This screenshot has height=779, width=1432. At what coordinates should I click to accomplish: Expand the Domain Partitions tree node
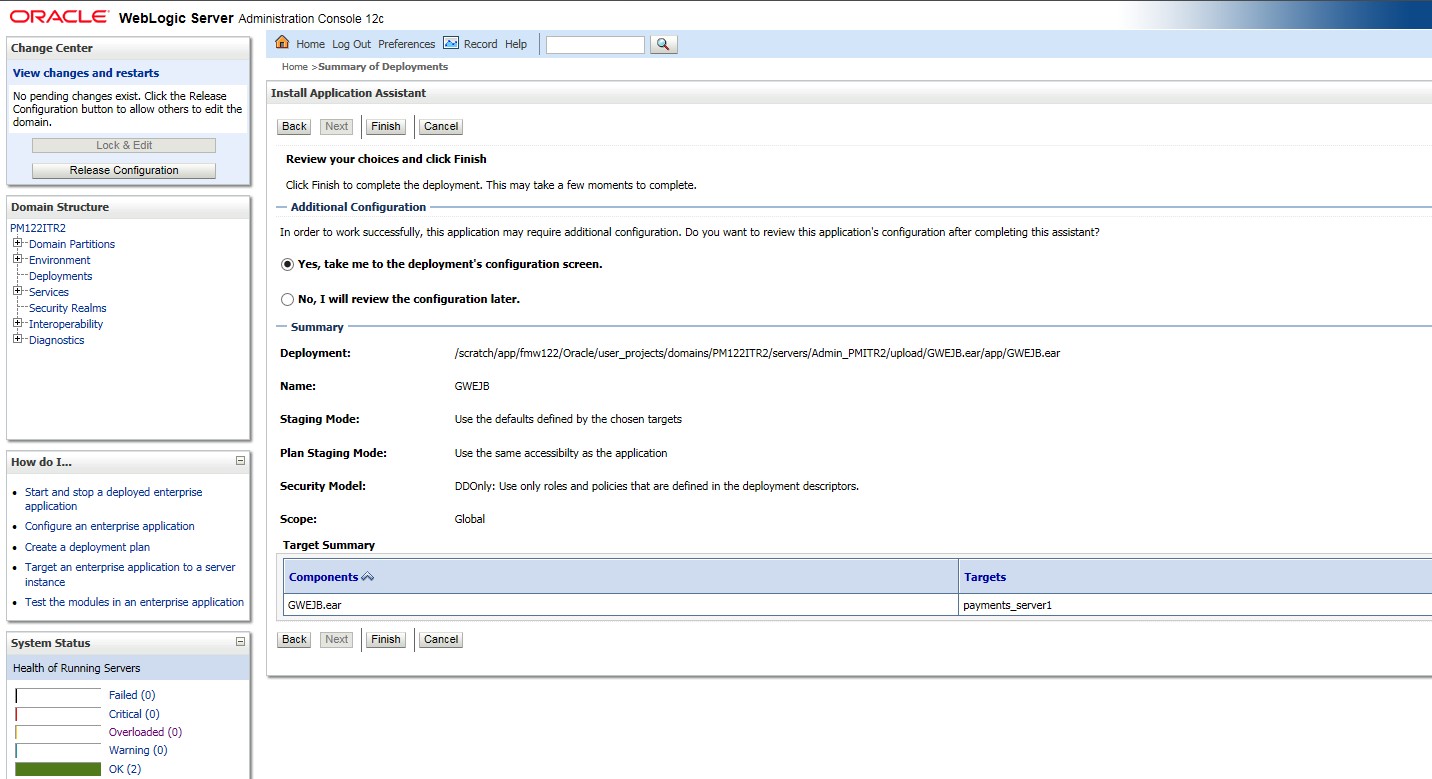click(17, 243)
